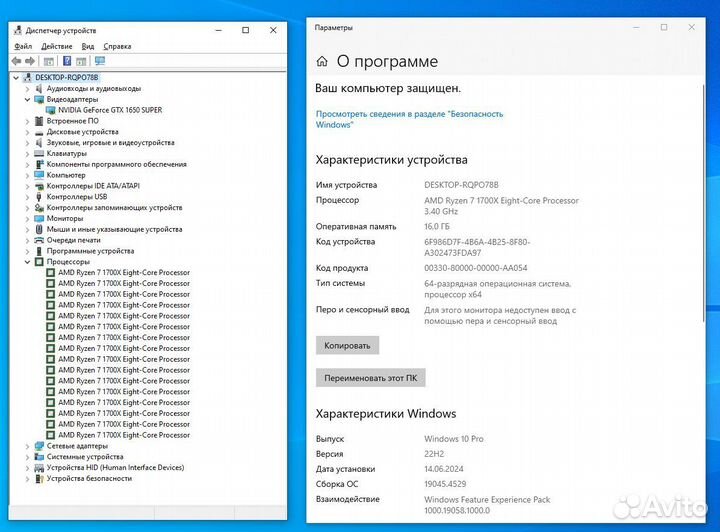Maximize the Диспетчер устройств window
720x532 pixels.
pyautogui.click(x=246, y=30)
